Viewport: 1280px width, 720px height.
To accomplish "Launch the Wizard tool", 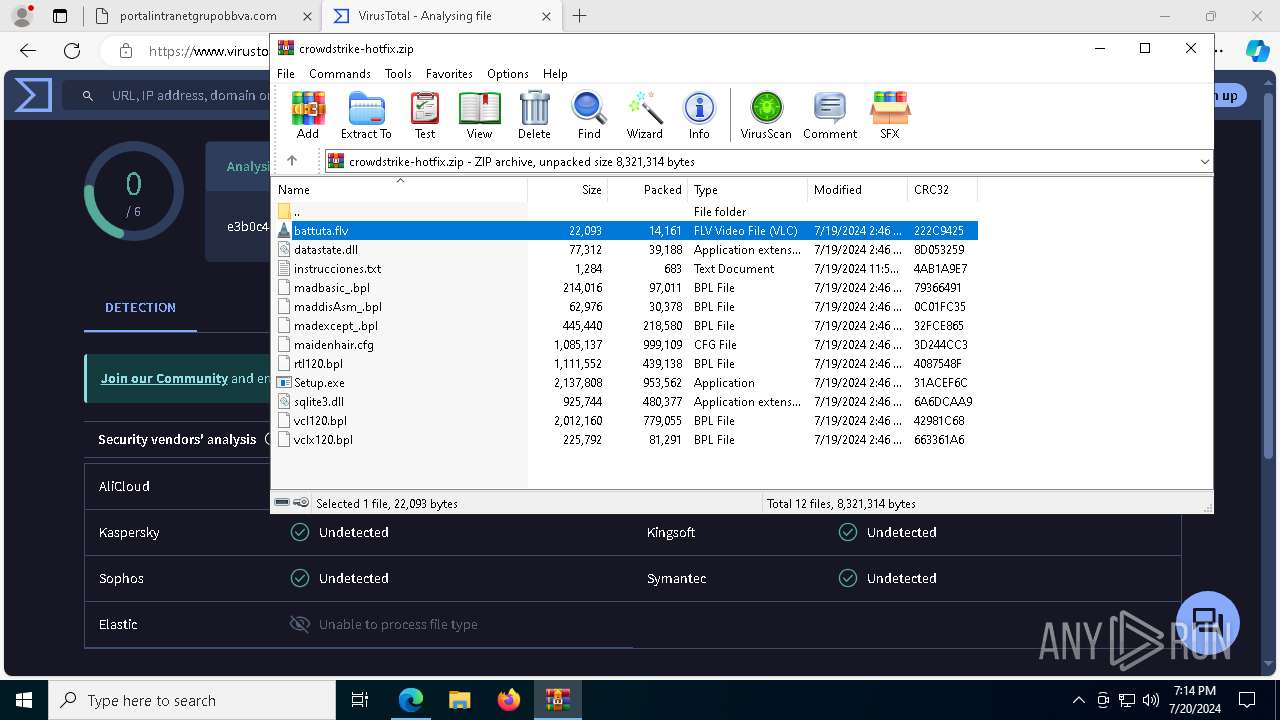I will [645, 115].
